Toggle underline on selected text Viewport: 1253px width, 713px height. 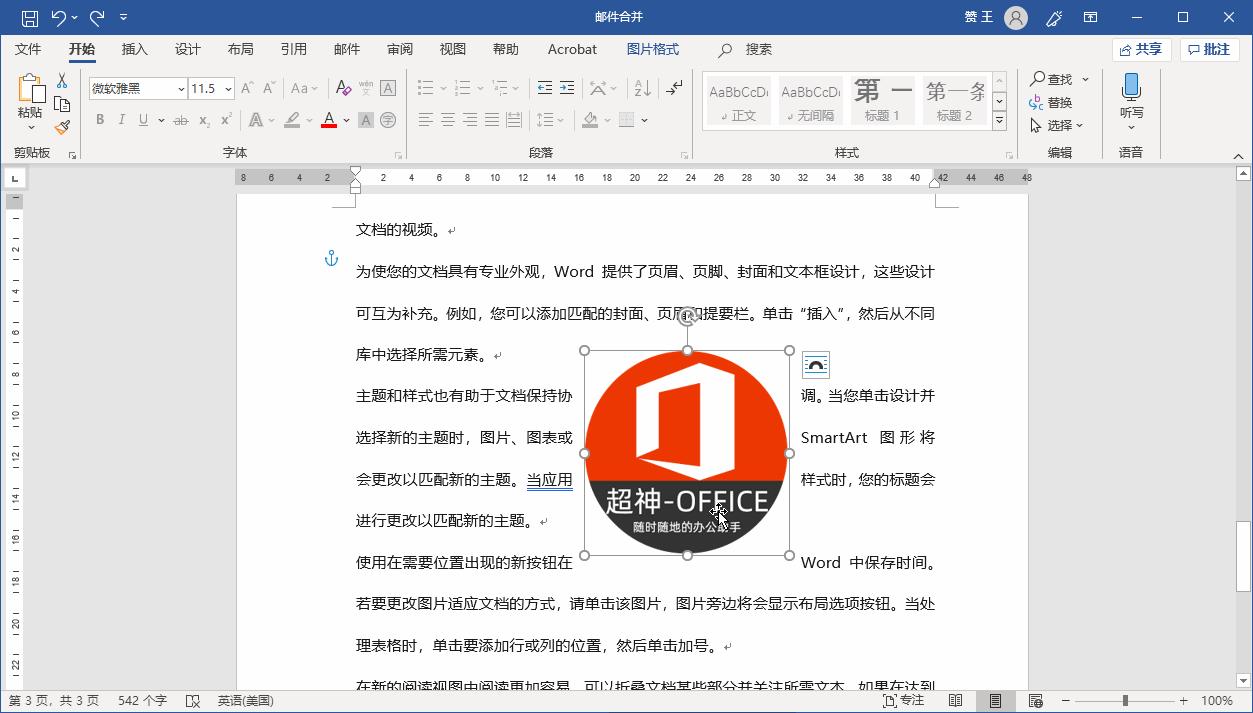click(143, 119)
